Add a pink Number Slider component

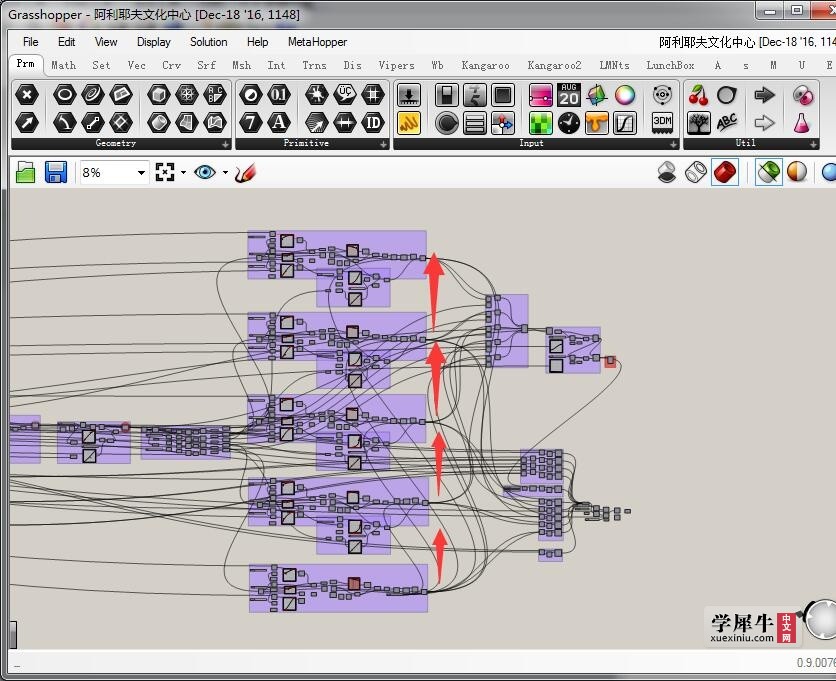[x=540, y=95]
